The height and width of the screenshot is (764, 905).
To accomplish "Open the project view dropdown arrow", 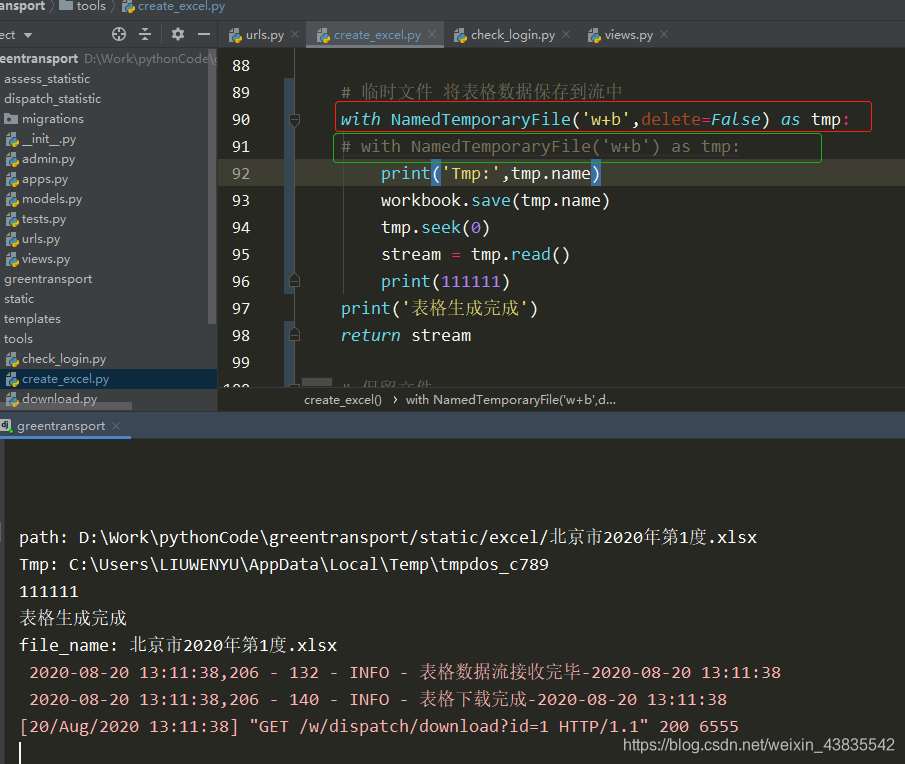I will coord(28,35).
